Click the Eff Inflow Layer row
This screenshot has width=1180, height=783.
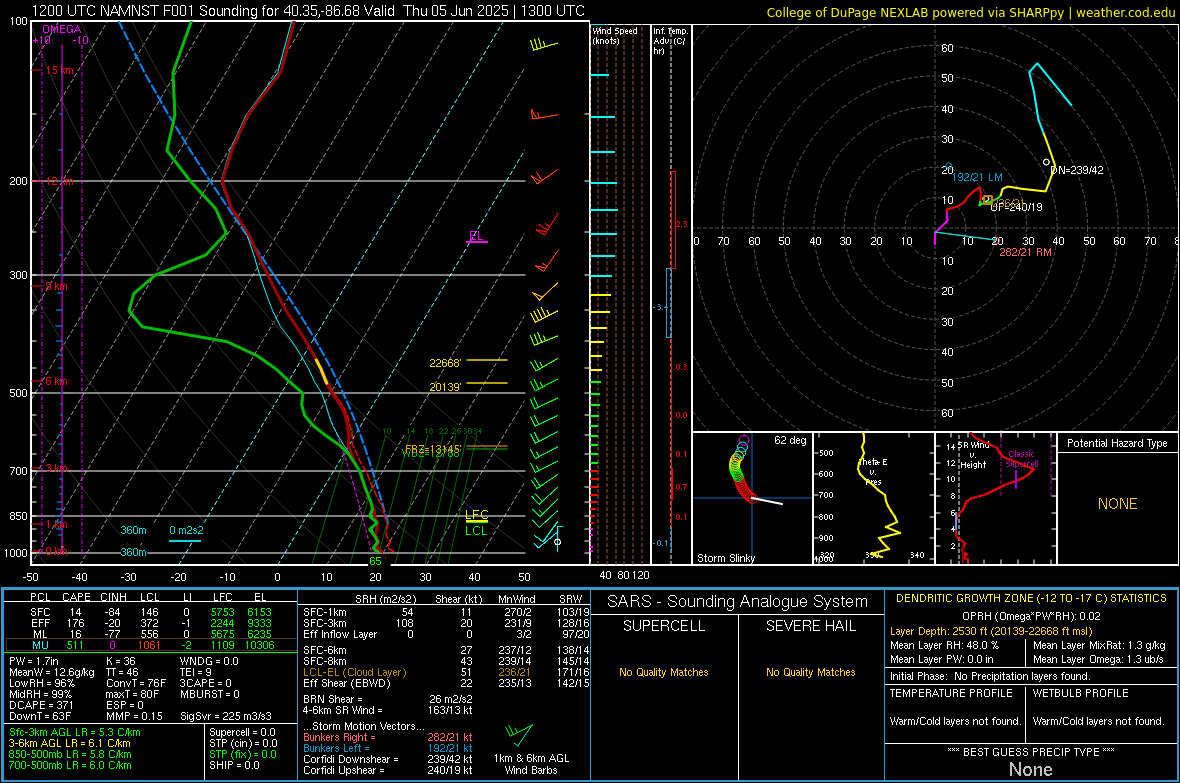(x=446, y=634)
